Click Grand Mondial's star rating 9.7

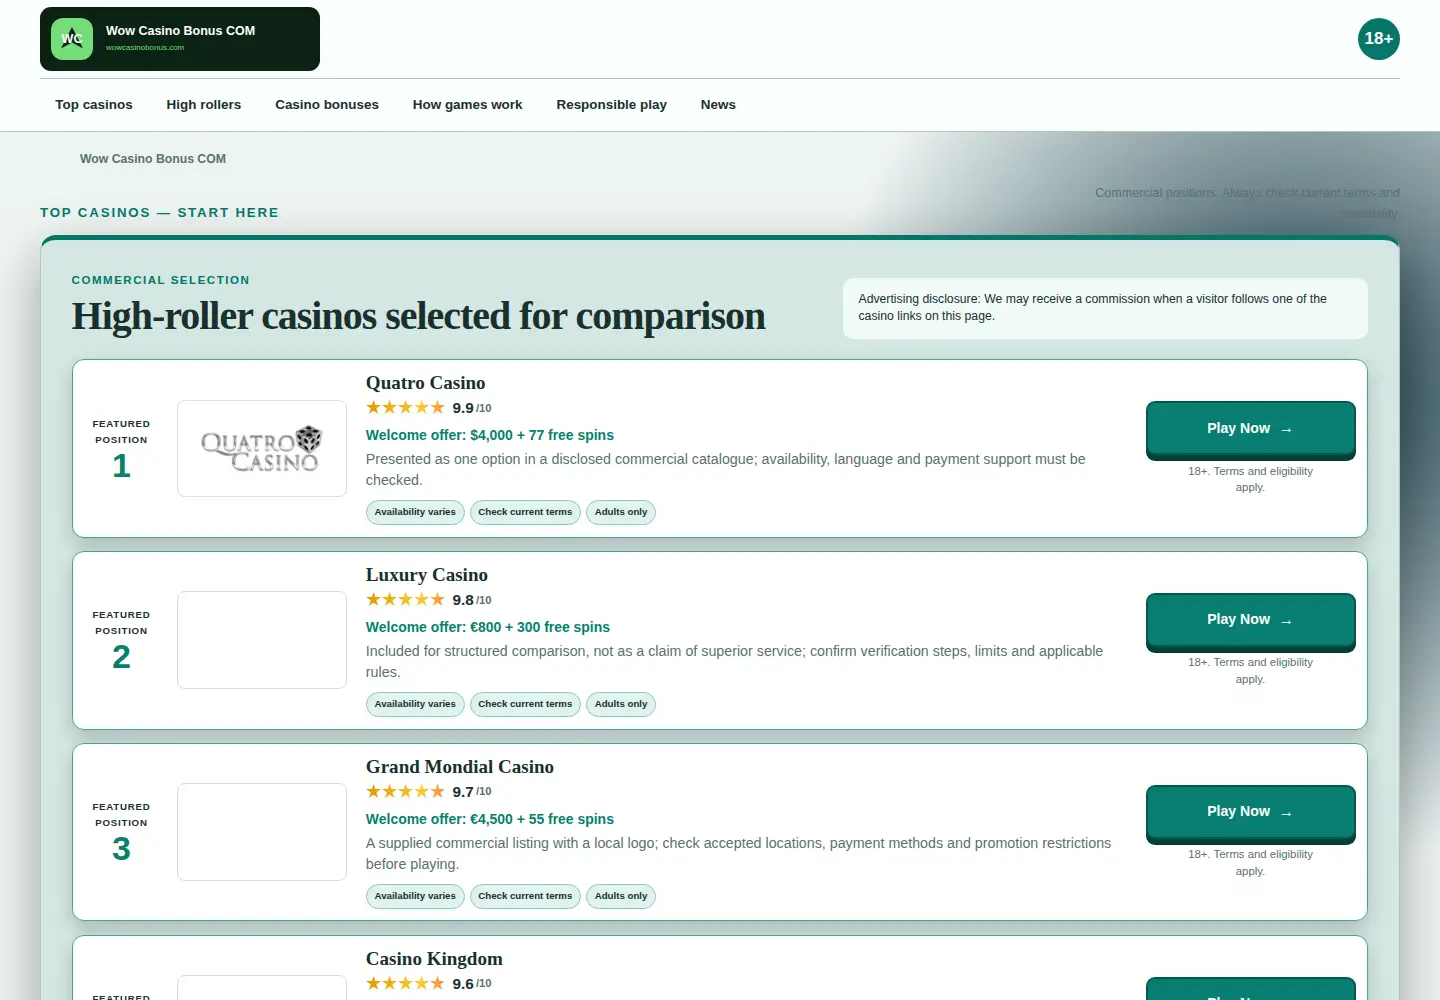point(429,792)
